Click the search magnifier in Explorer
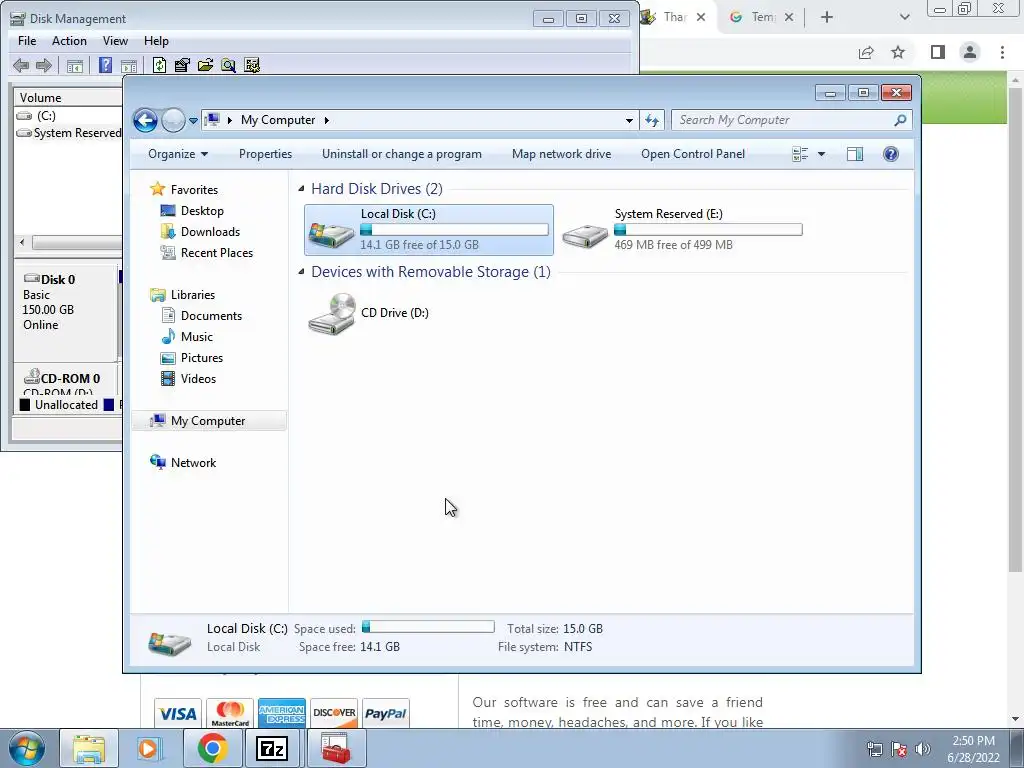 pos(900,120)
